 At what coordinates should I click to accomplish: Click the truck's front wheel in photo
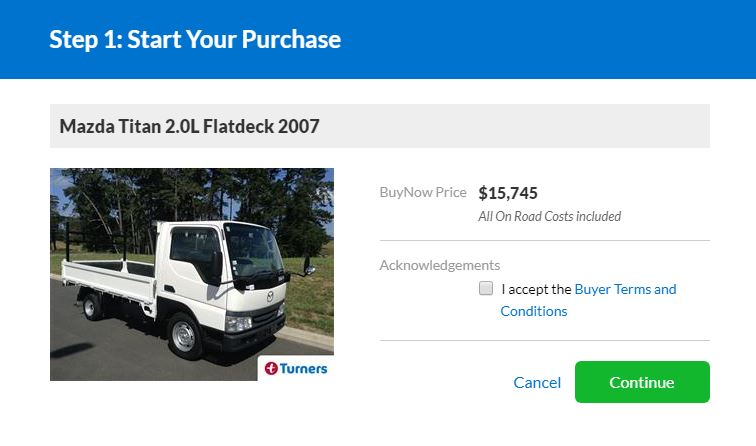pyautogui.click(x=184, y=336)
